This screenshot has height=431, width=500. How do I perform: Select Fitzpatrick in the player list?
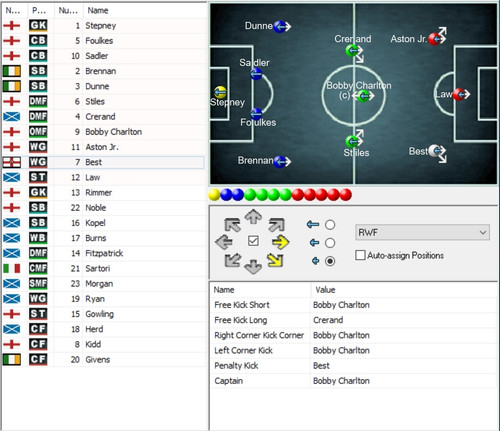pyautogui.click(x=103, y=253)
